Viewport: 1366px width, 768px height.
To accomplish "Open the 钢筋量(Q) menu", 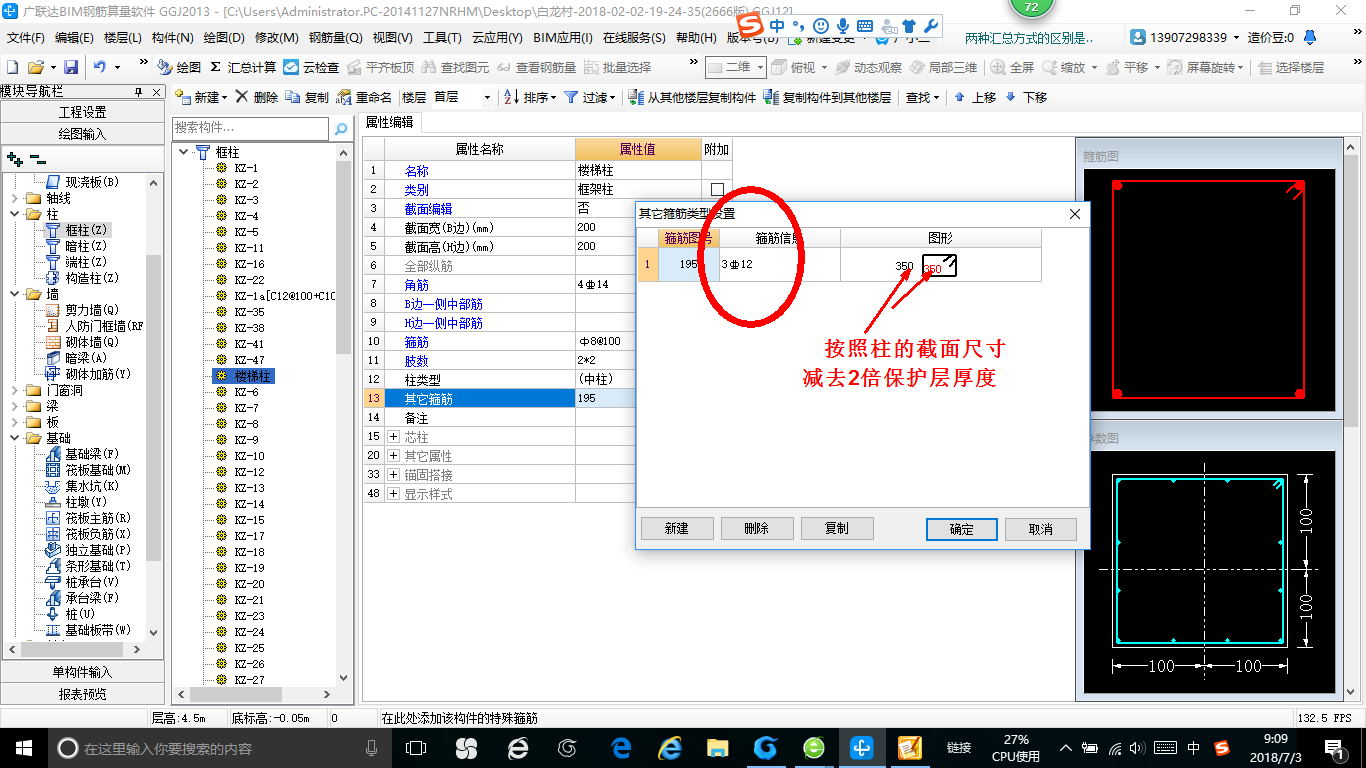I will tap(335, 38).
